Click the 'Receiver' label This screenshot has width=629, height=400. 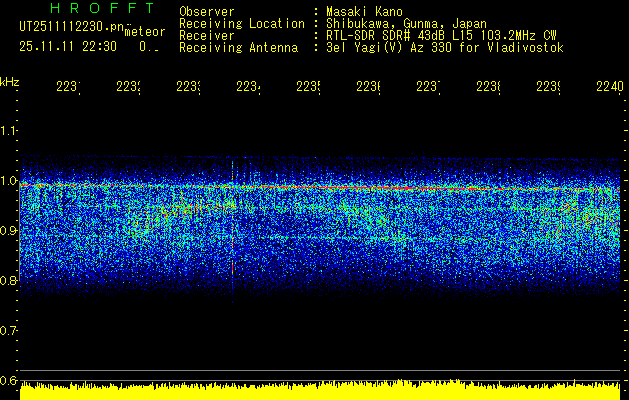207,36
